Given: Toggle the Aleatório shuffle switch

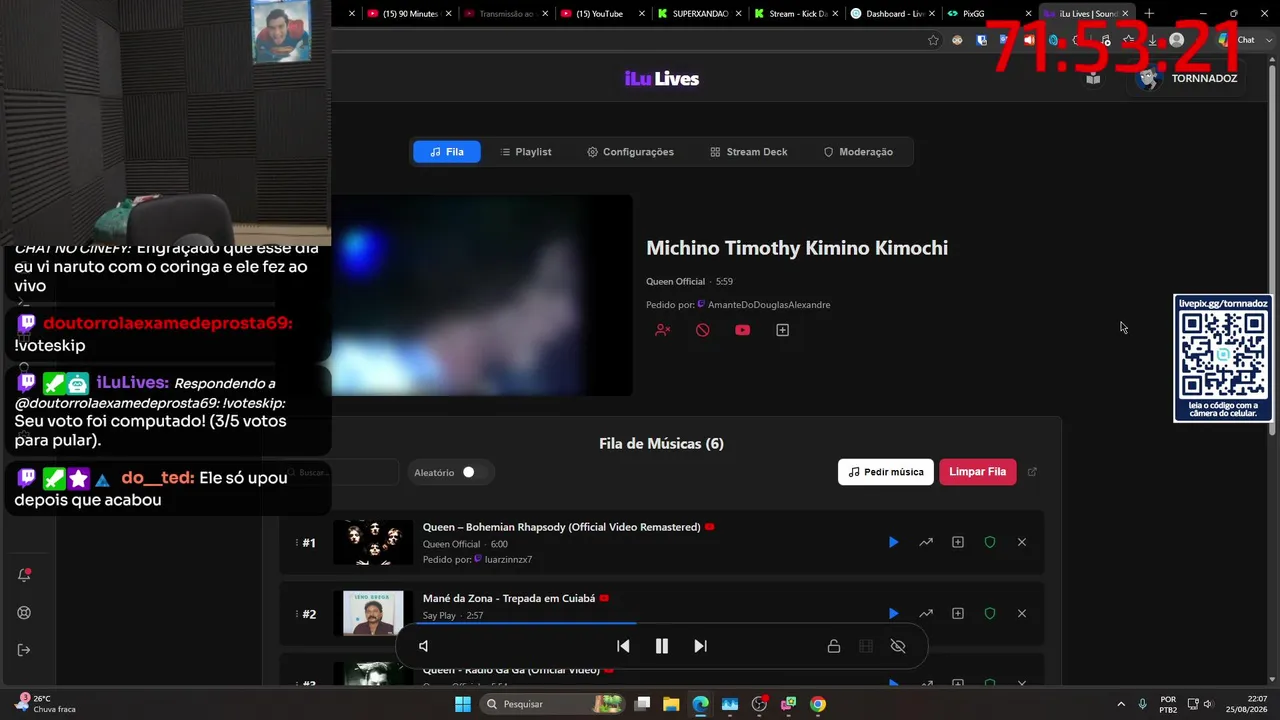Looking at the screenshot, I should click(473, 472).
